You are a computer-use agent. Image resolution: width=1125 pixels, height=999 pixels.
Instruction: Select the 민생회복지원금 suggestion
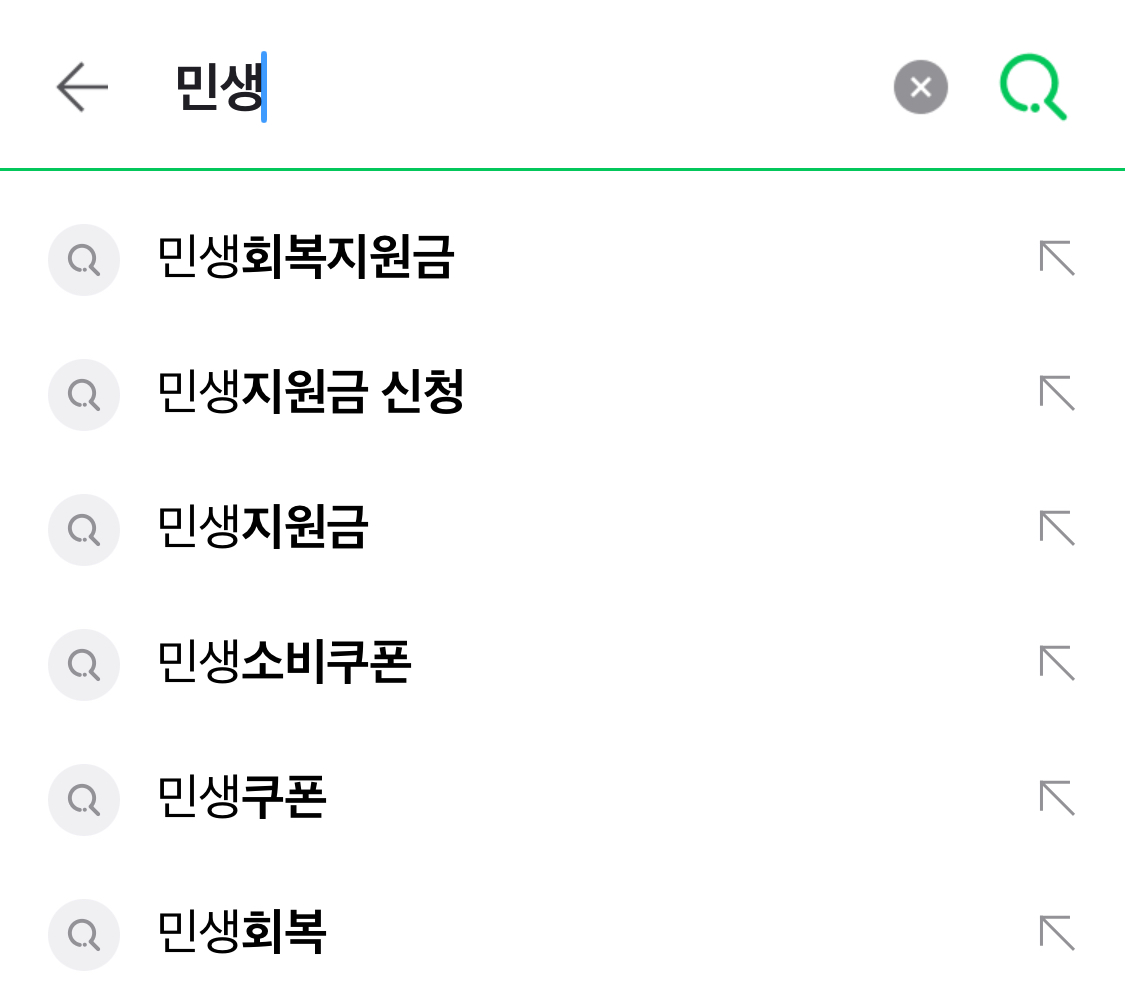click(x=306, y=259)
